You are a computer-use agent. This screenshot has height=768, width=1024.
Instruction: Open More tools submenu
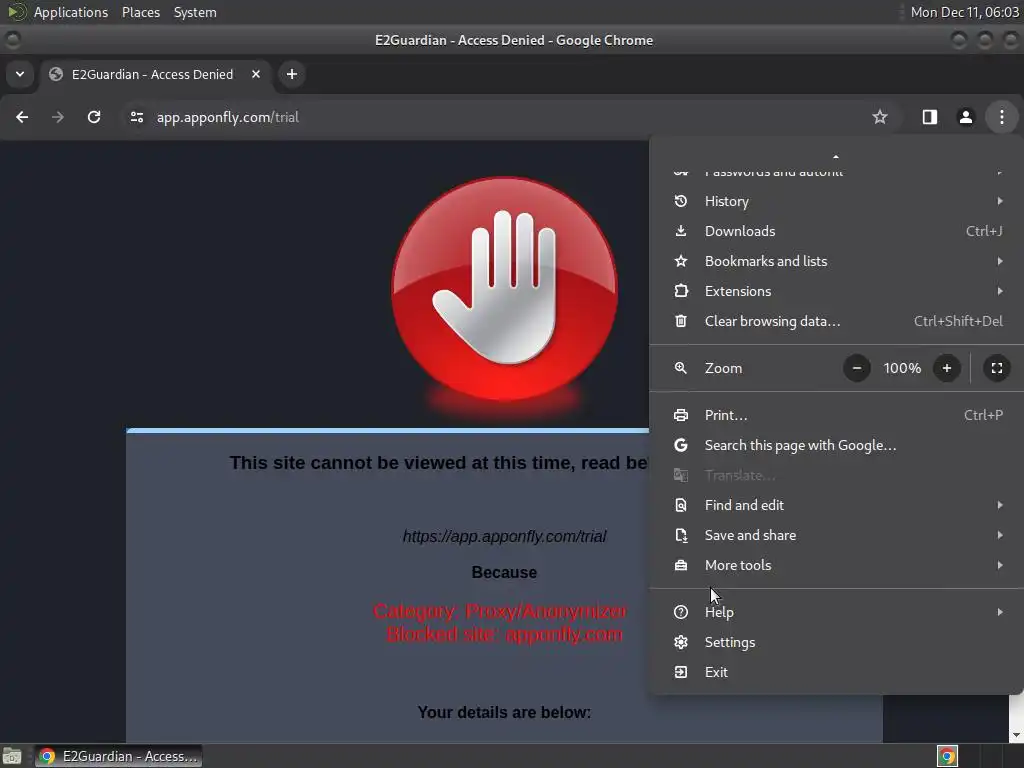point(837,566)
